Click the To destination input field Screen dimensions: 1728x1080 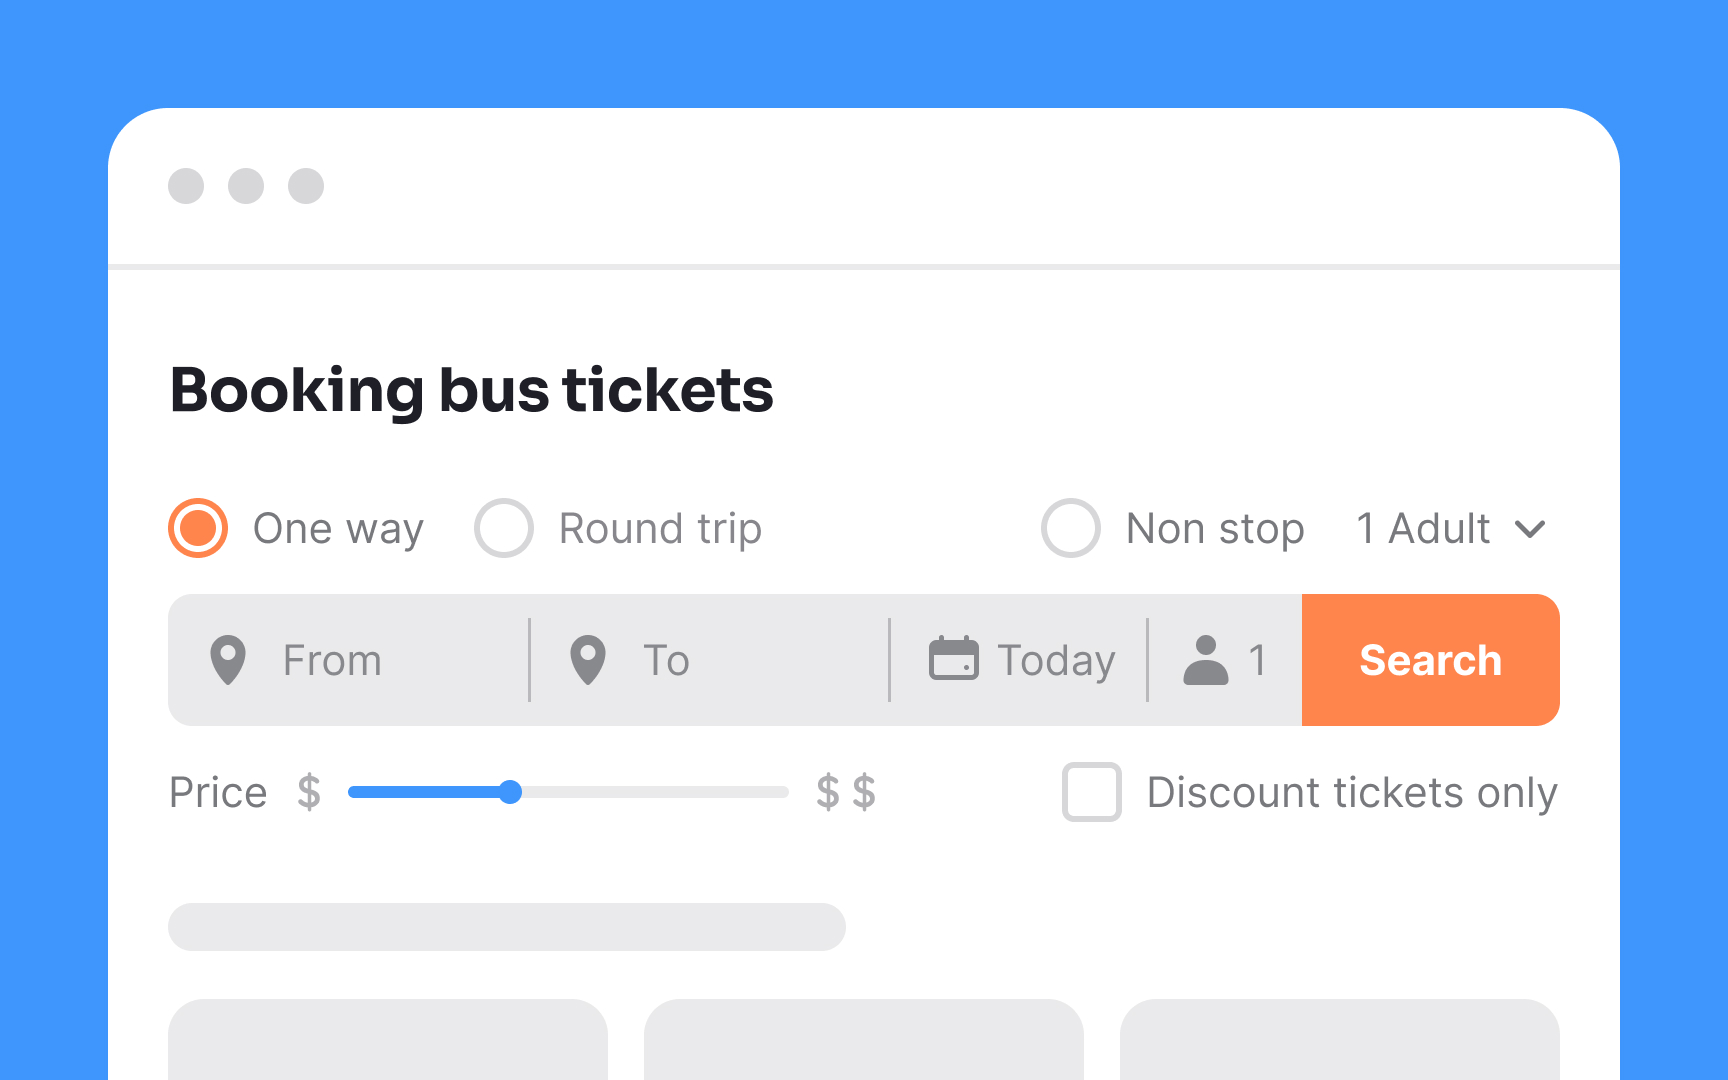coord(710,660)
